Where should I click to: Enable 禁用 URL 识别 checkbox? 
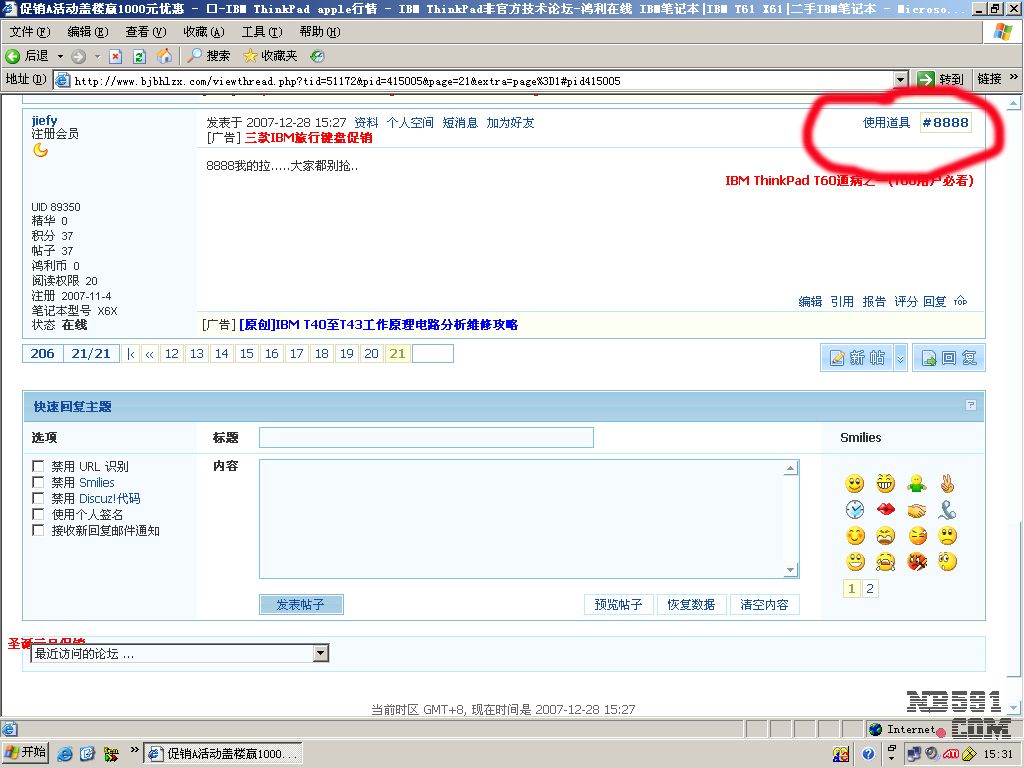(38, 466)
